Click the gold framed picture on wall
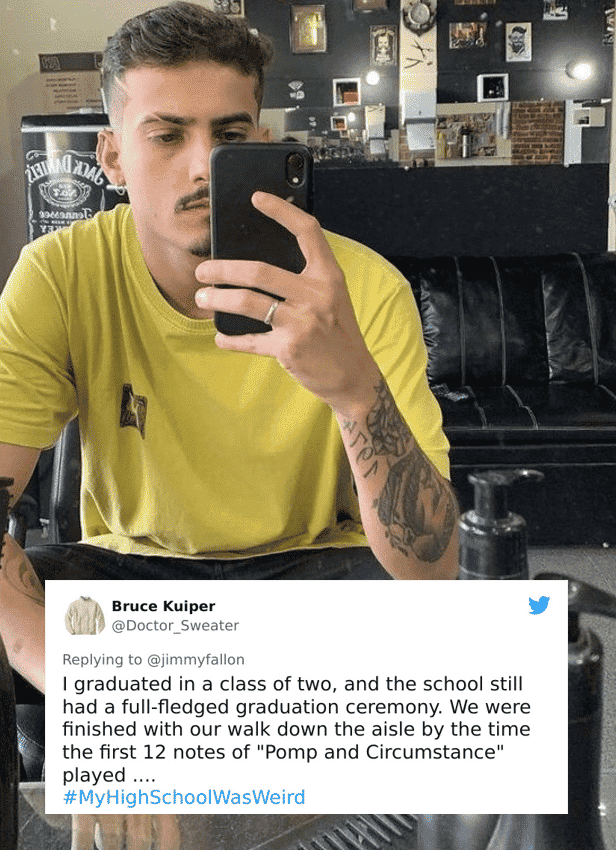The image size is (616, 850). pyautogui.click(x=307, y=29)
